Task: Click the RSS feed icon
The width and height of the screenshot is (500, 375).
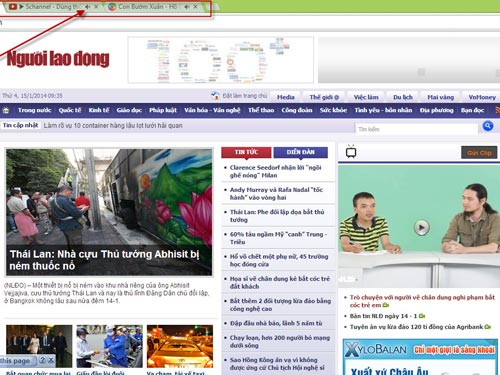Action: click(498, 110)
